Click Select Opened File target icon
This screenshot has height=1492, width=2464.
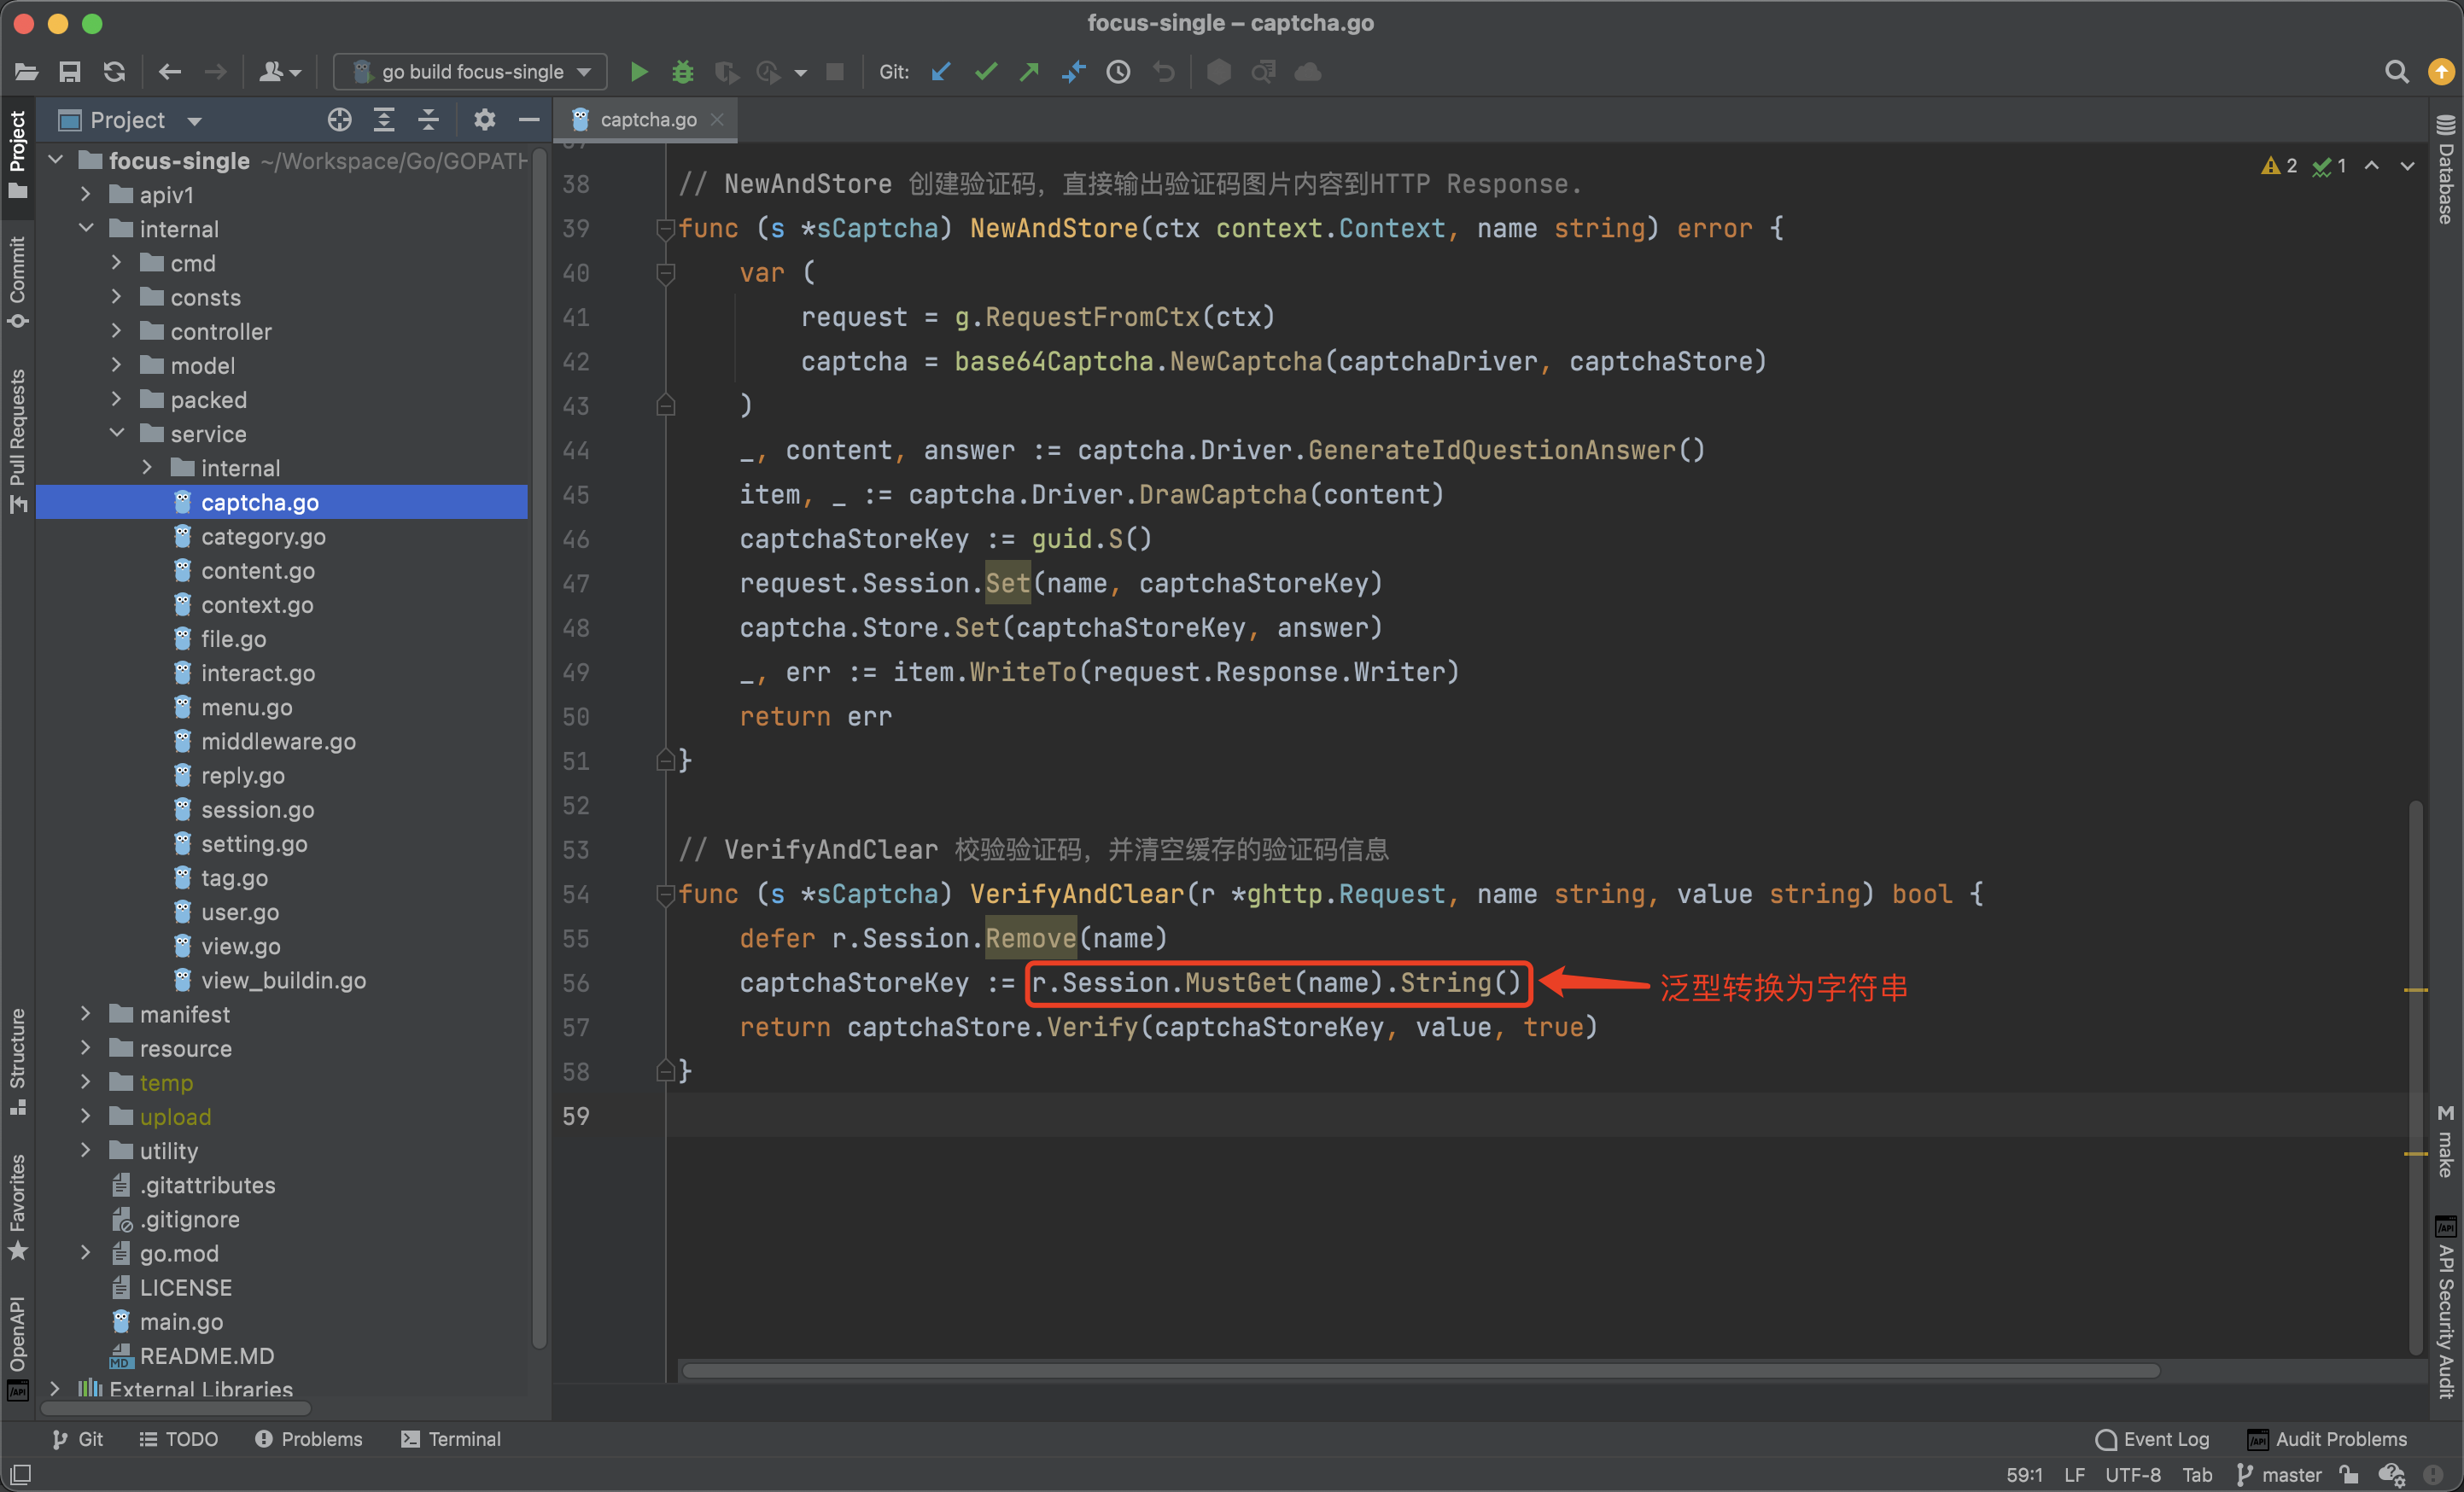[x=339, y=120]
